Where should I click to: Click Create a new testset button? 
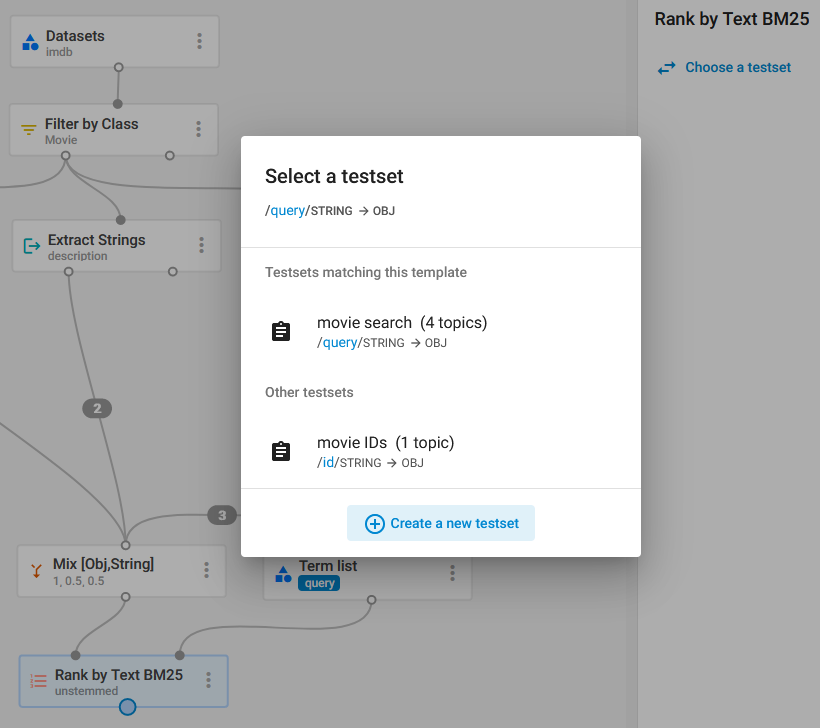coord(441,523)
